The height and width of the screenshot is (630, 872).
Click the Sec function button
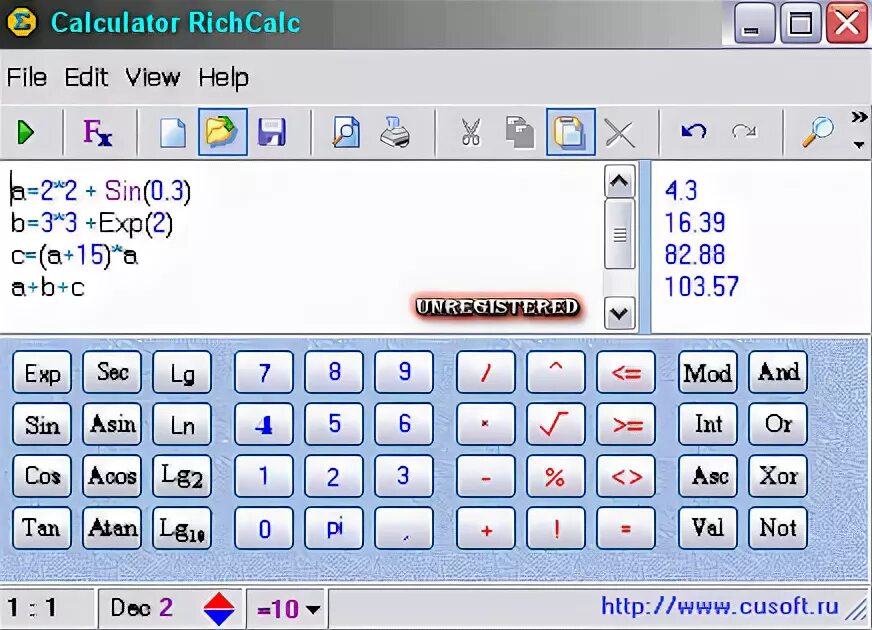(112, 372)
